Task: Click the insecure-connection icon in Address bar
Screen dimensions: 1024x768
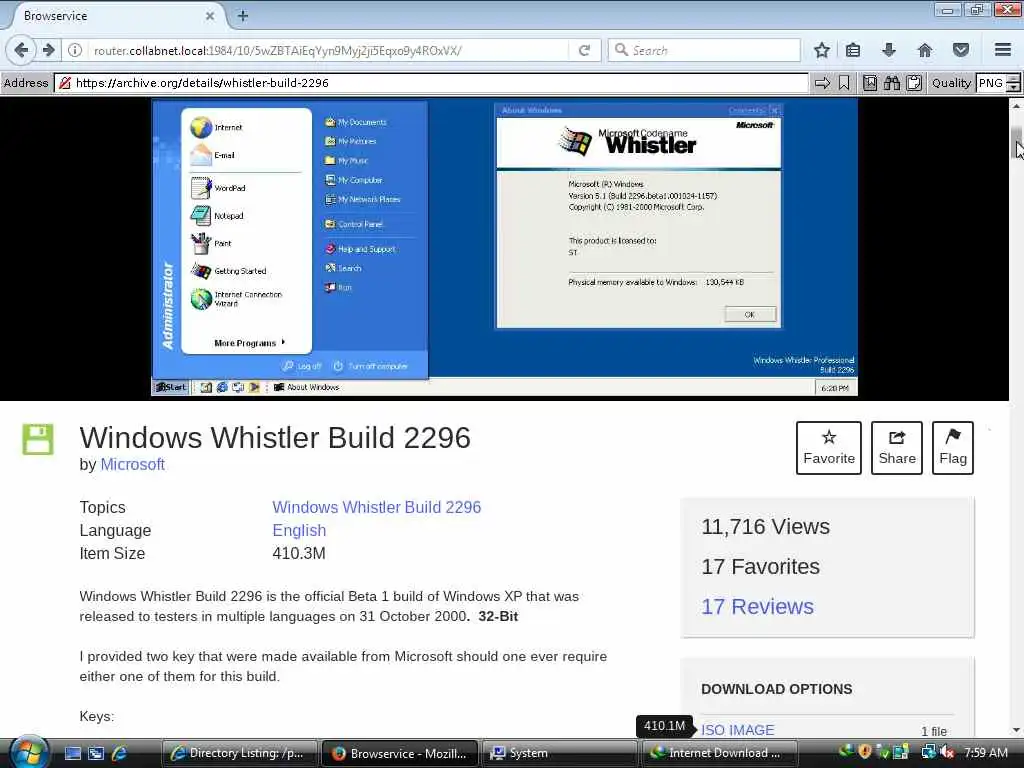Action: pos(65,83)
